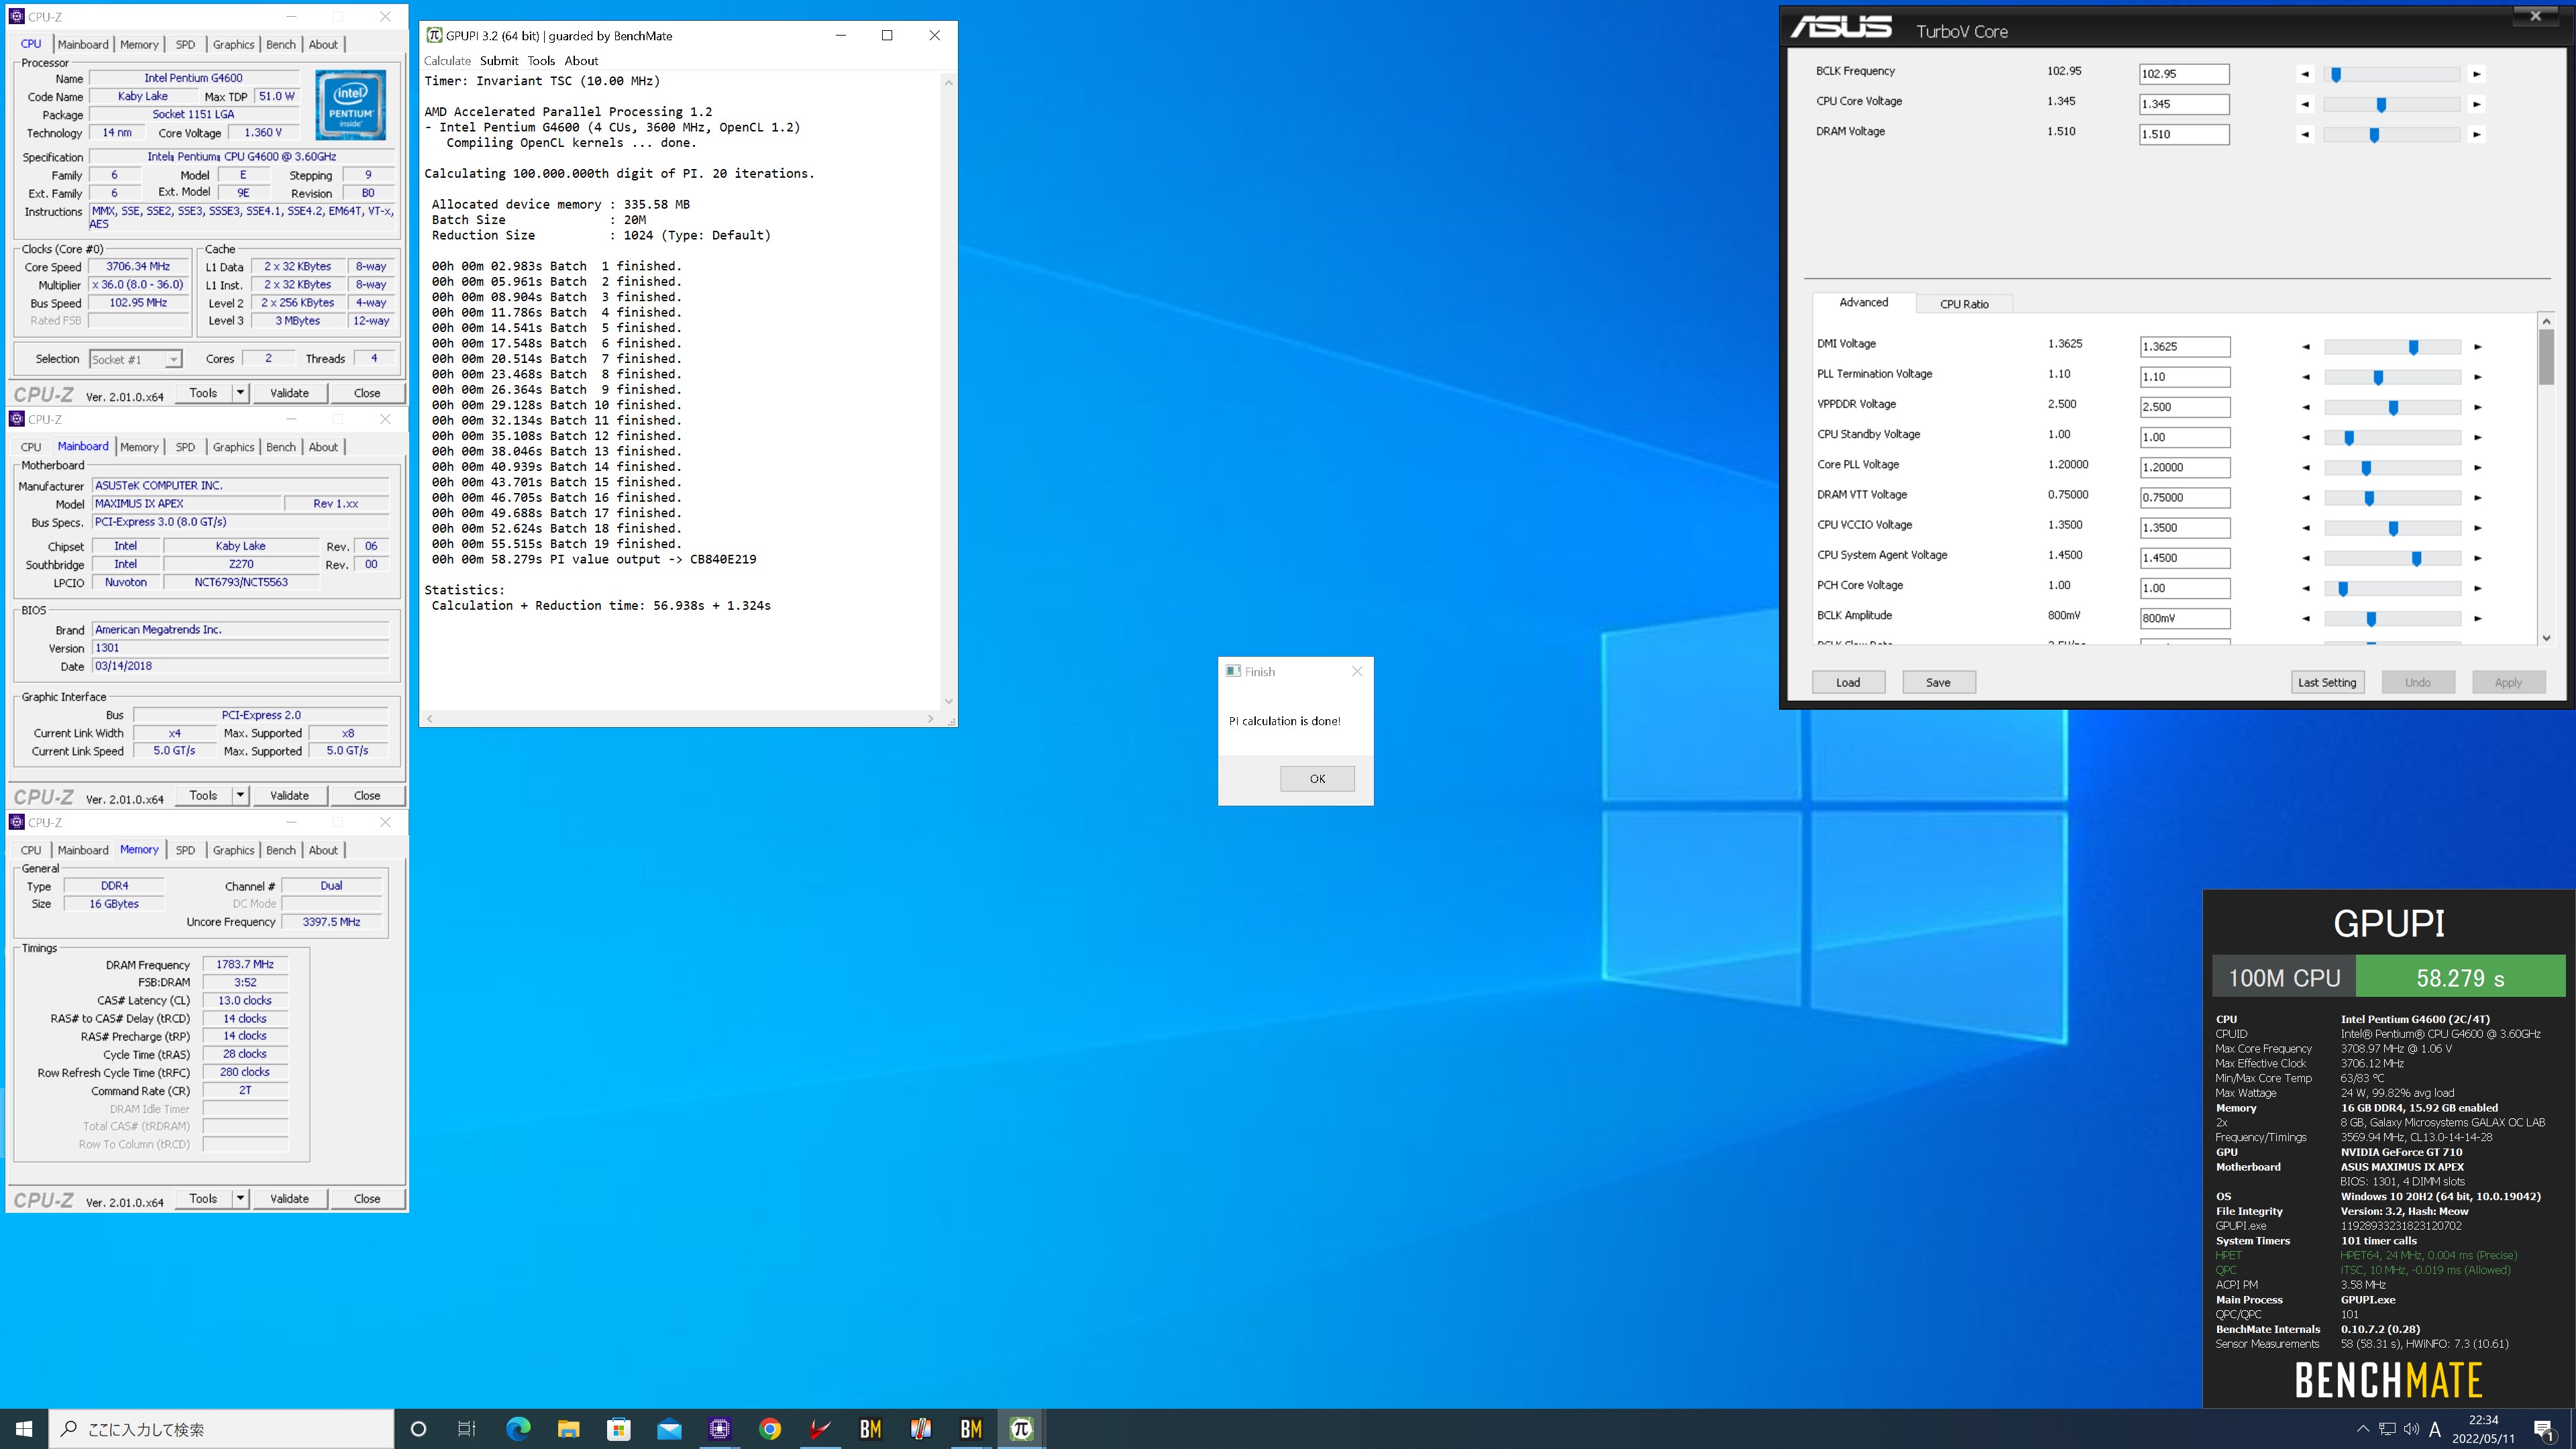Click the thermometer app icon on taskbar
The image size is (2576, 1449).
921,1429
